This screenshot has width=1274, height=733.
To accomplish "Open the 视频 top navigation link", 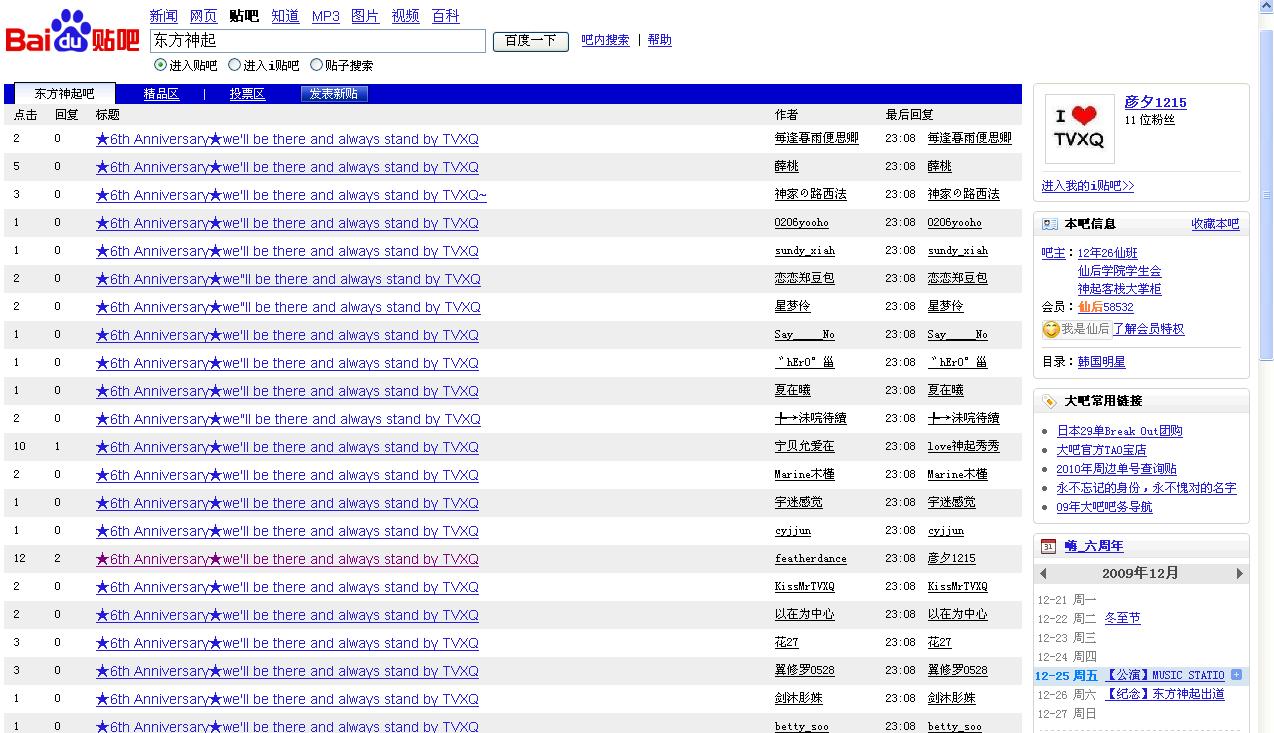I will pos(405,16).
